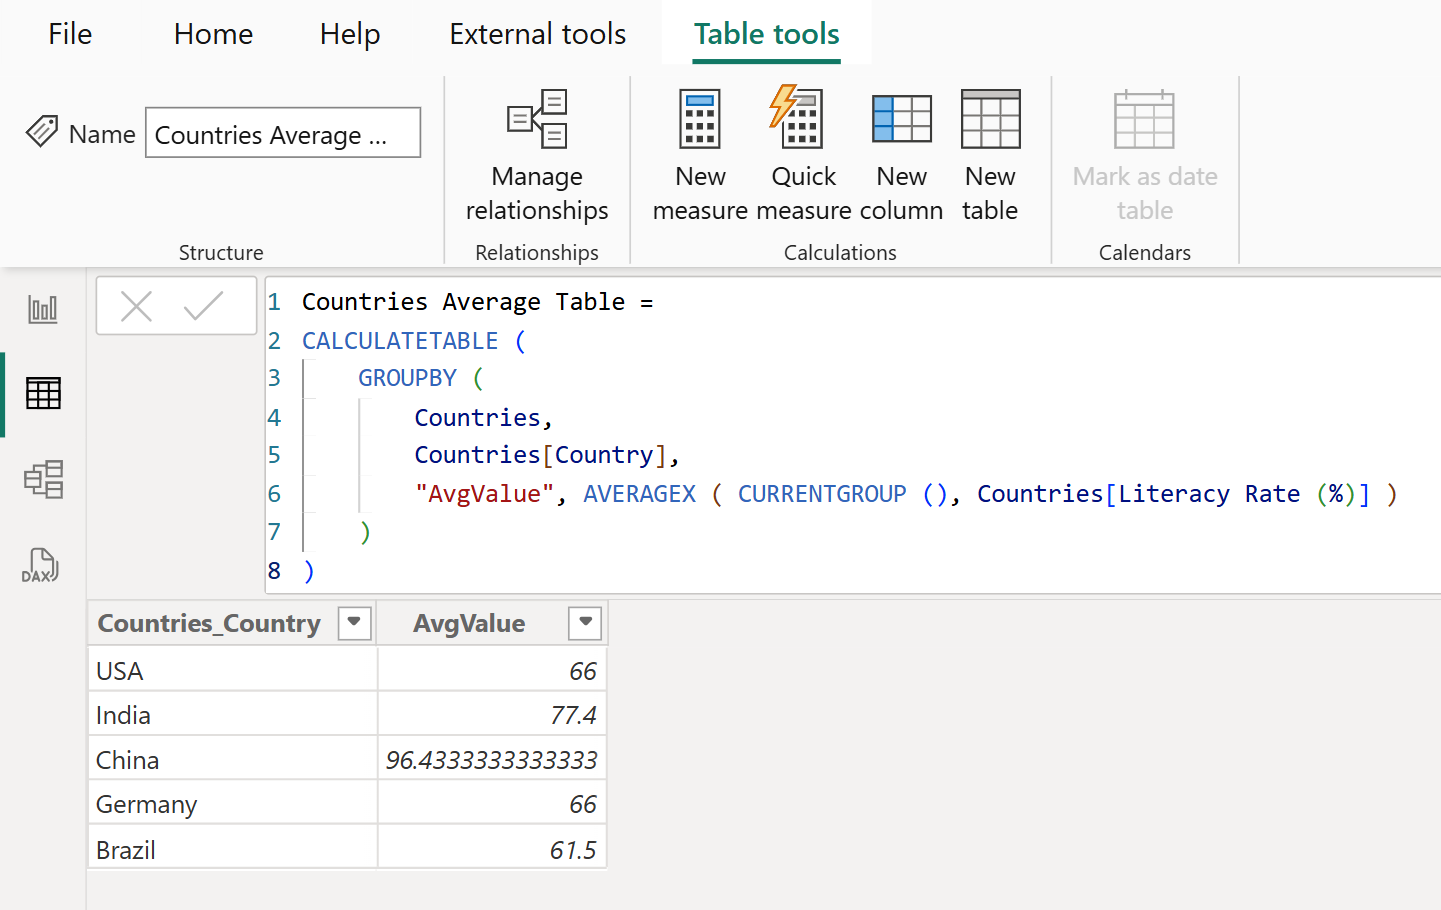Open the Help tab

349,33
